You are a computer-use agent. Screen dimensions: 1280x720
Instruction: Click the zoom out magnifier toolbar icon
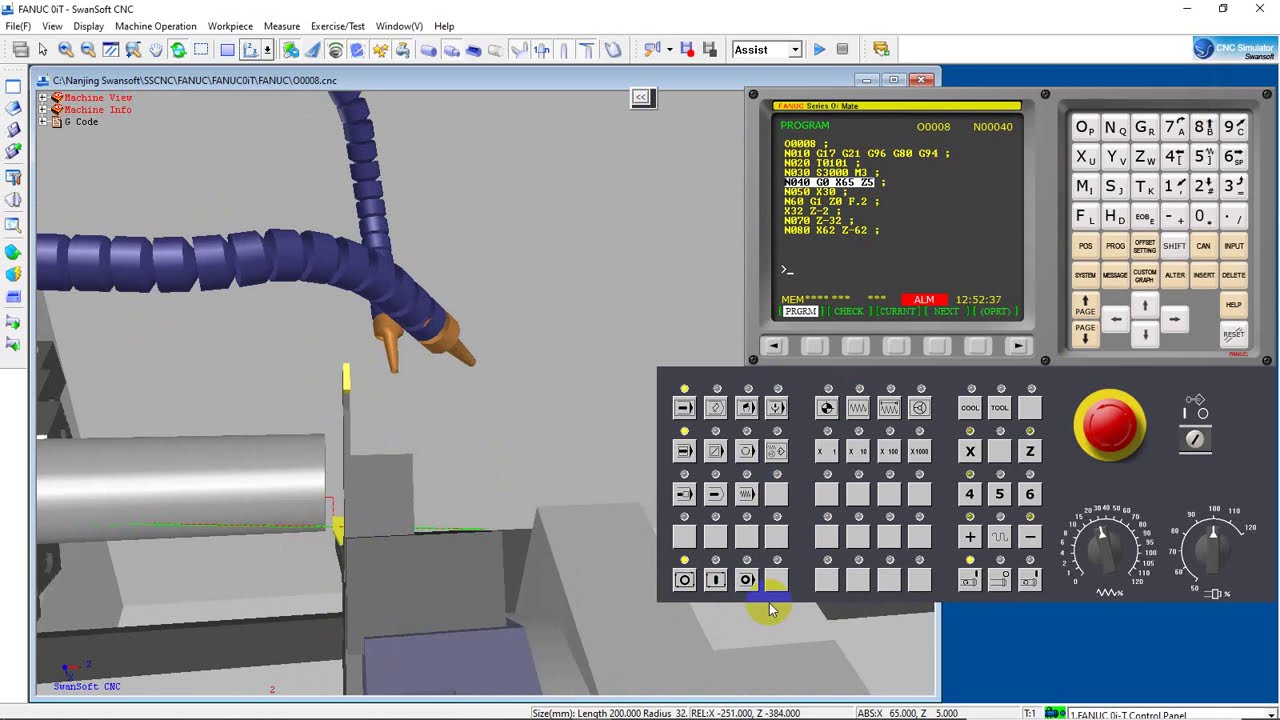88,50
